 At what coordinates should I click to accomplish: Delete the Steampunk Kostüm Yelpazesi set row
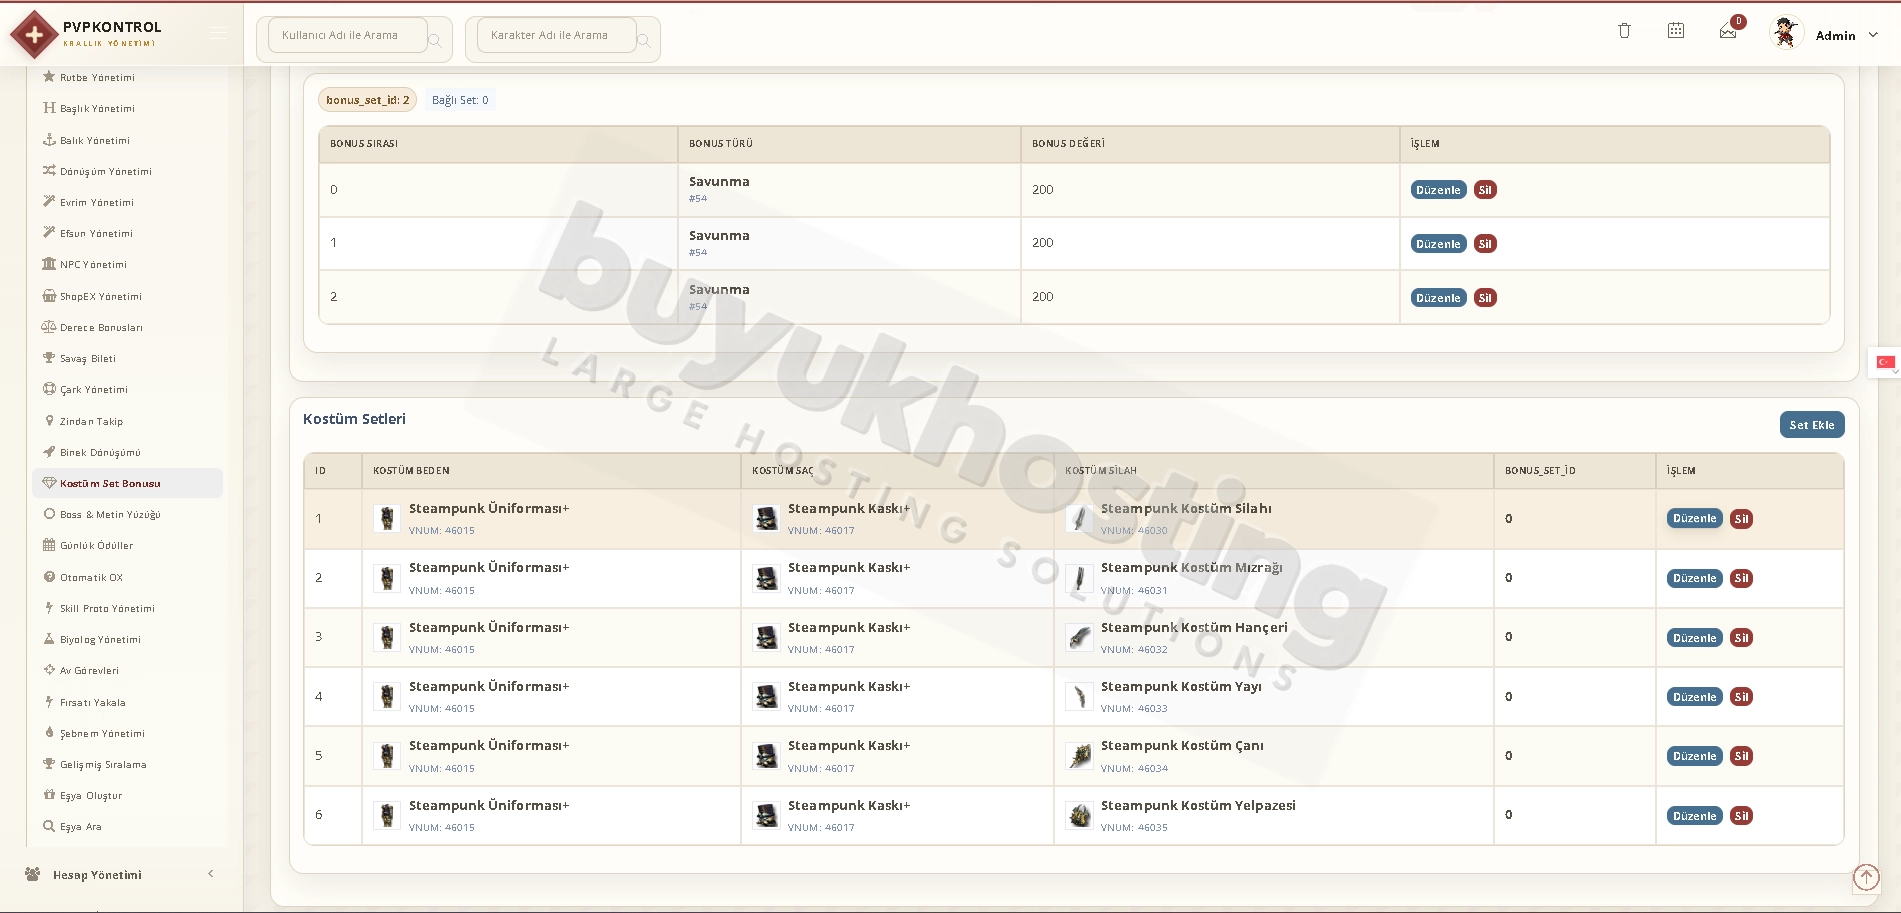point(1741,816)
